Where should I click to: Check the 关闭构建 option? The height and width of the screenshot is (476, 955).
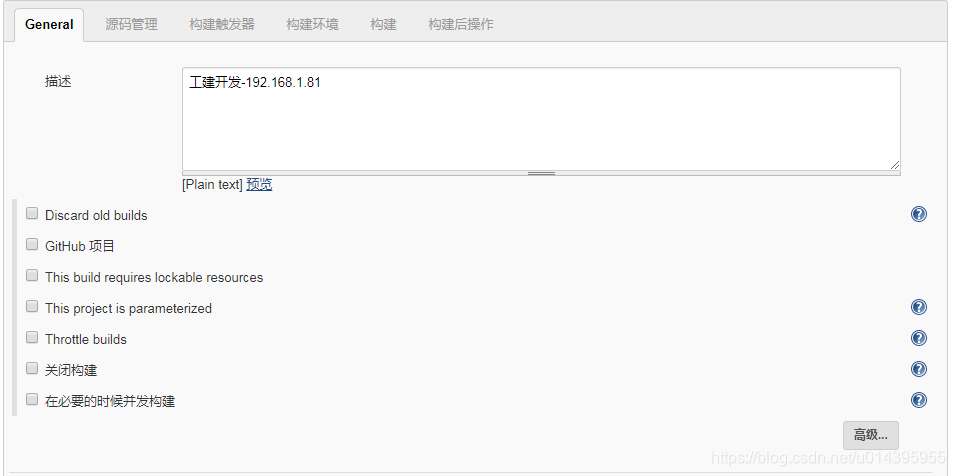pyautogui.click(x=32, y=369)
